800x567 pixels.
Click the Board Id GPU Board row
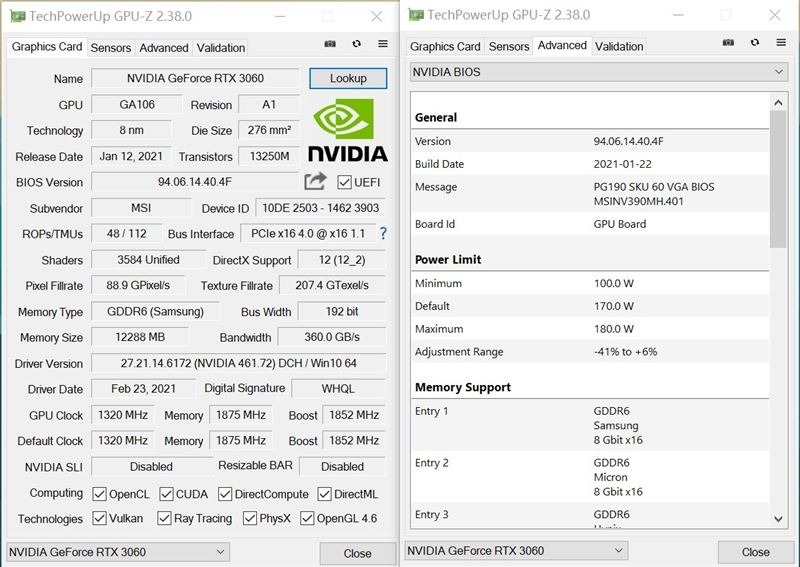(590, 224)
